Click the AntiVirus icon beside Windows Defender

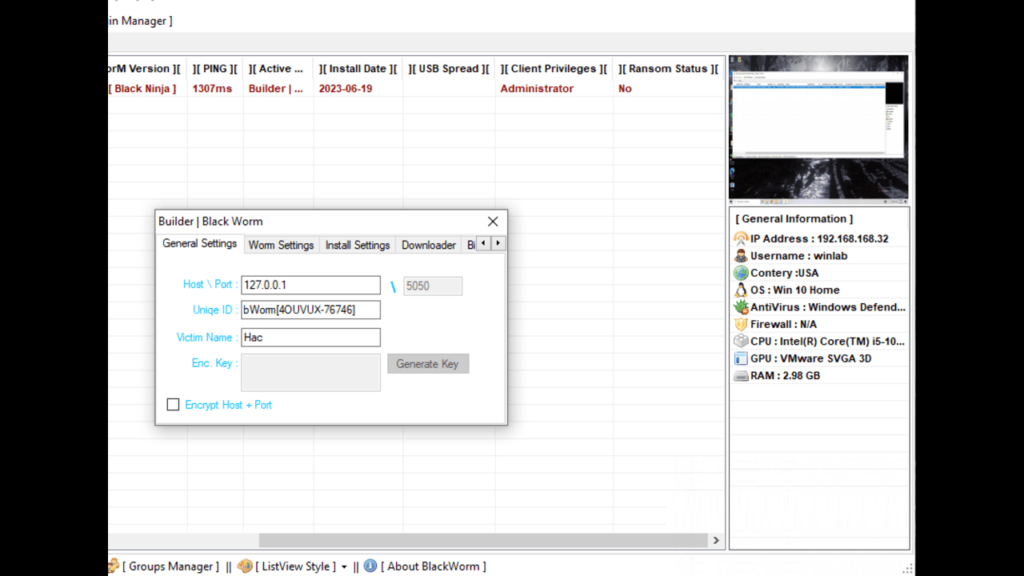click(x=741, y=306)
